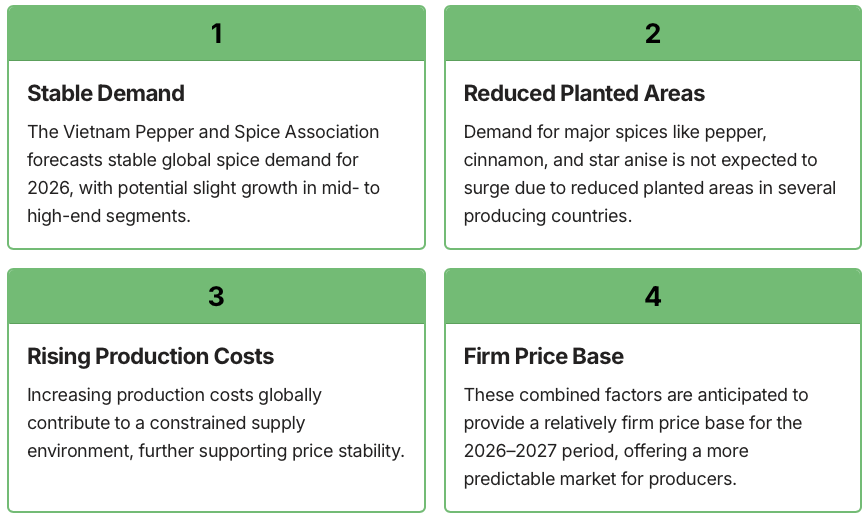The width and height of the screenshot is (868, 520).
Task: Click the 2026–2027 period text
Action: (533, 451)
